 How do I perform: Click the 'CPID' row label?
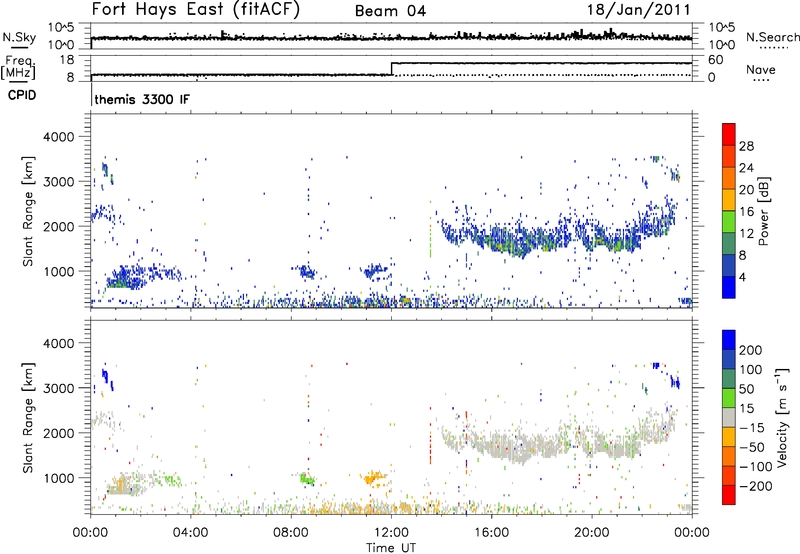tap(22, 95)
